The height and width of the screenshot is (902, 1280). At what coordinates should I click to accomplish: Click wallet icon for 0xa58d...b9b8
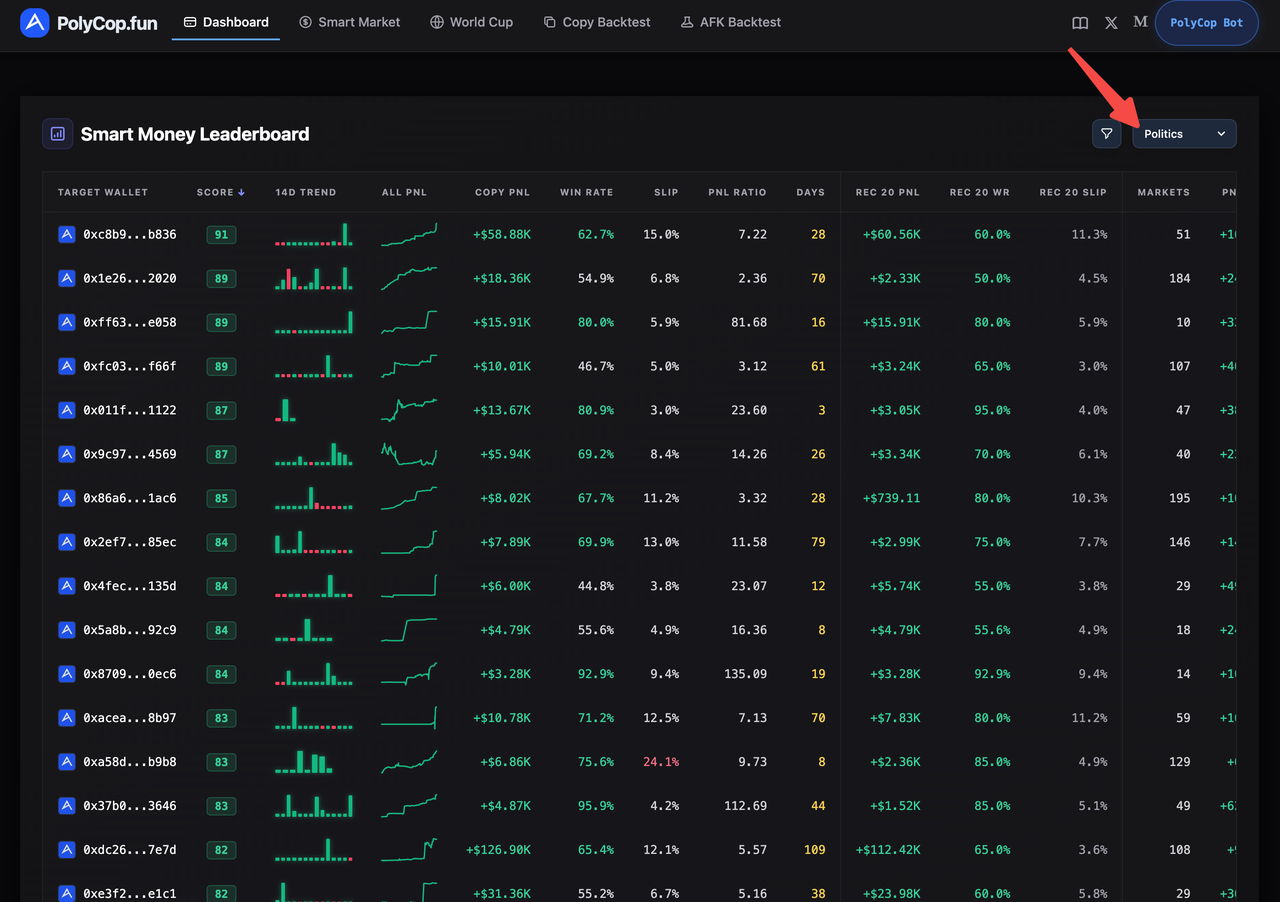coord(67,762)
